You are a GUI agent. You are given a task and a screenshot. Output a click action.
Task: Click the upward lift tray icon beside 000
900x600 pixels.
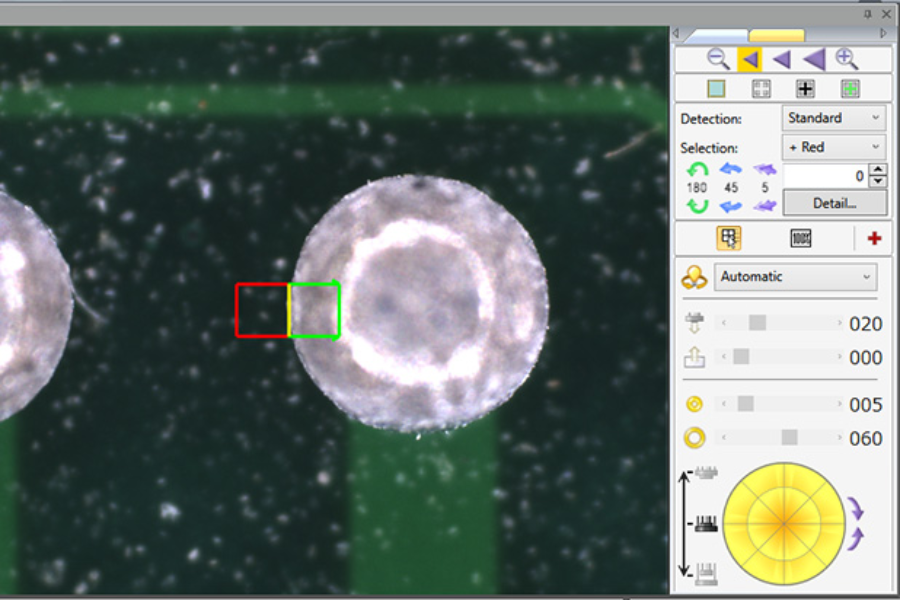[x=695, y=357]
